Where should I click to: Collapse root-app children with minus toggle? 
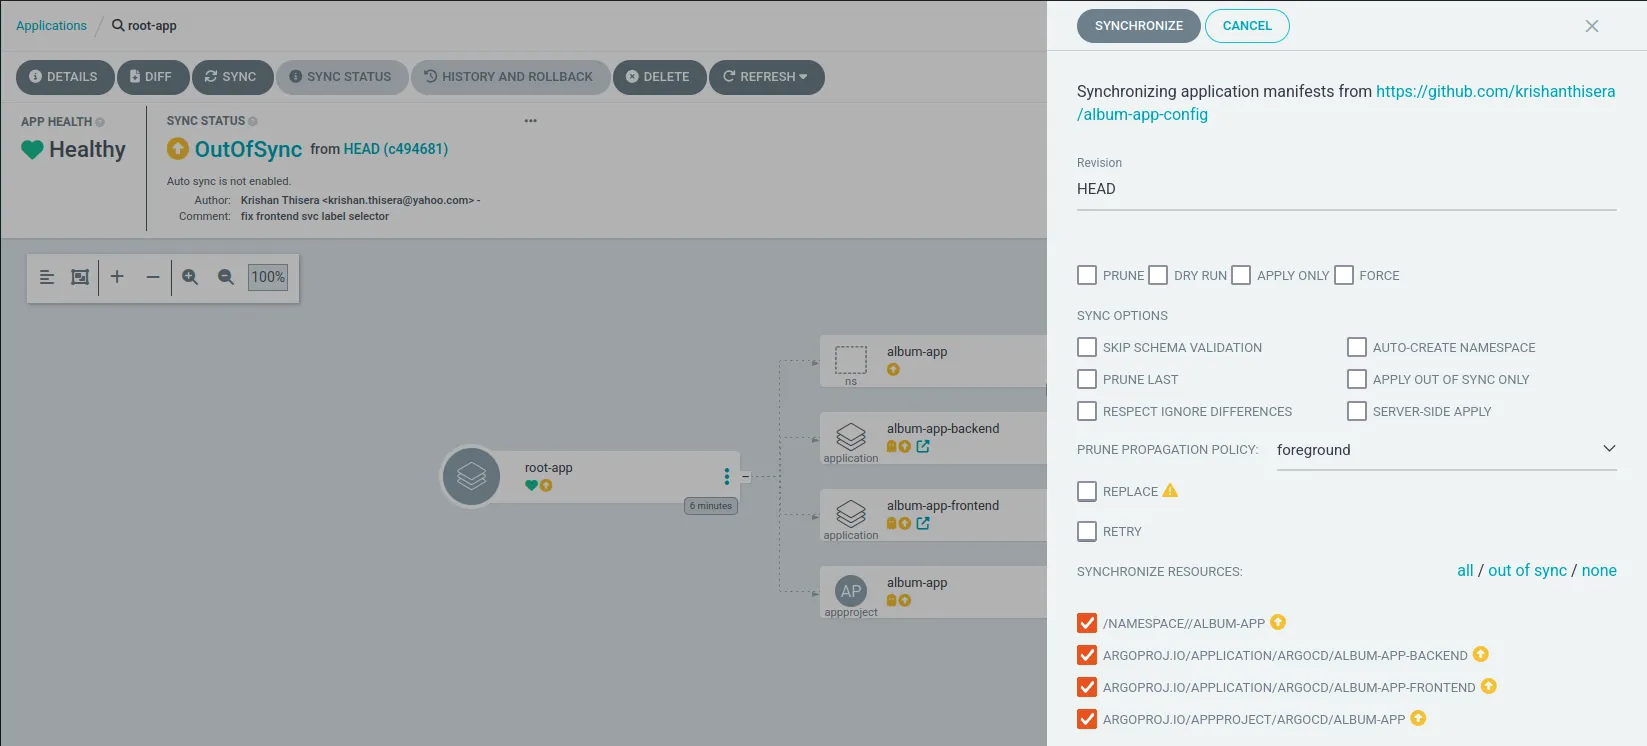point(745,477)
